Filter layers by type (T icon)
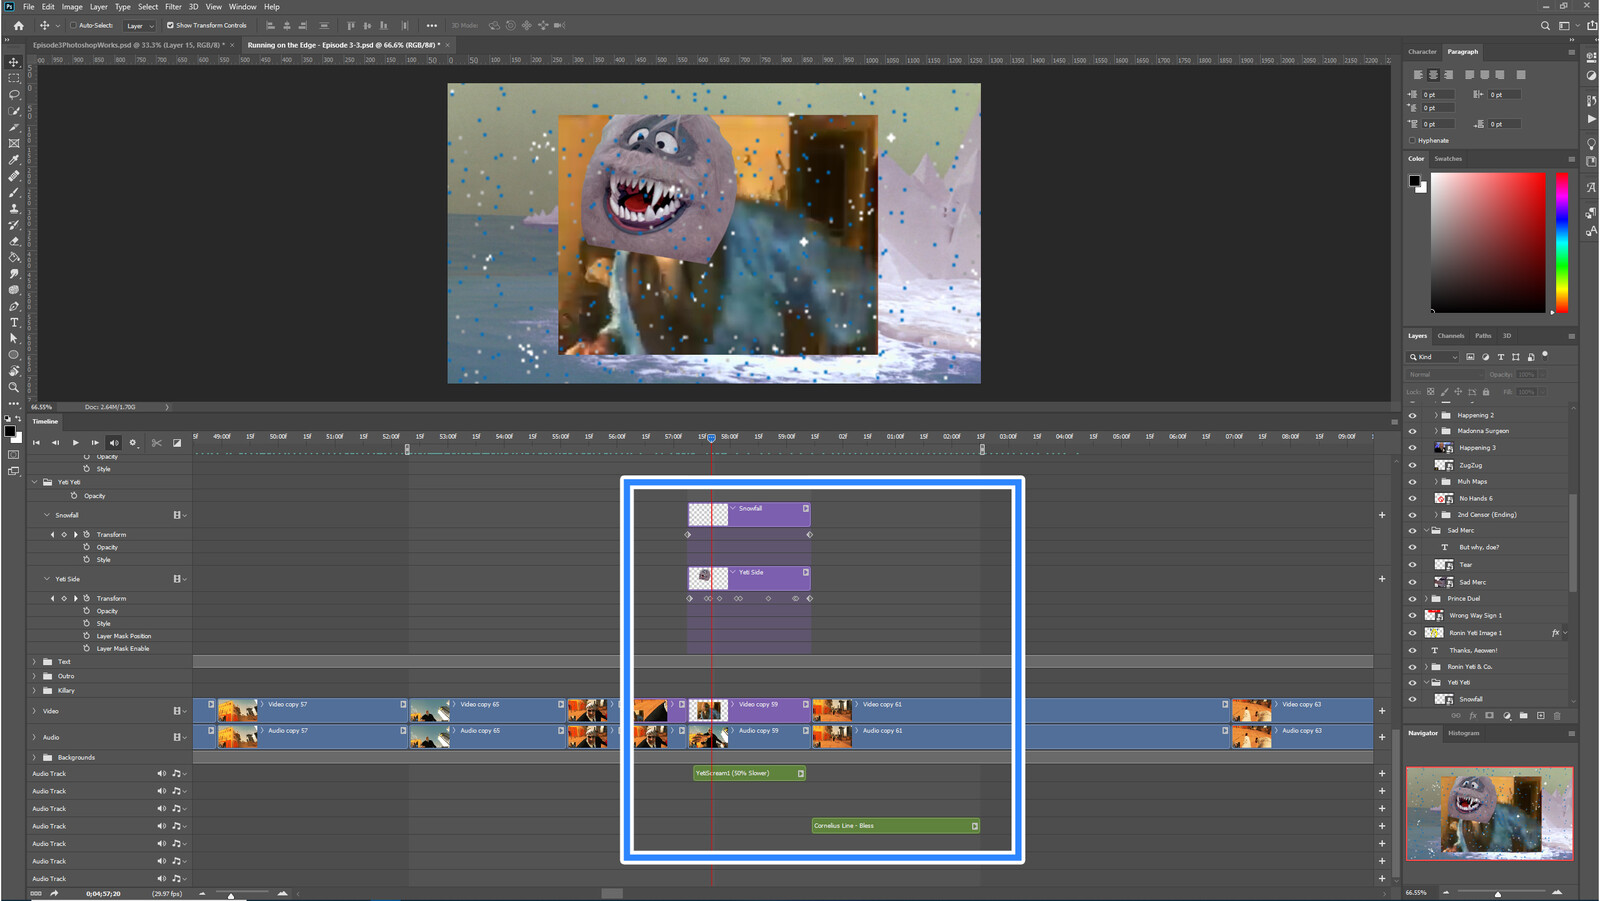This screenshot has width=1600, height=901. pos(1500,357)
